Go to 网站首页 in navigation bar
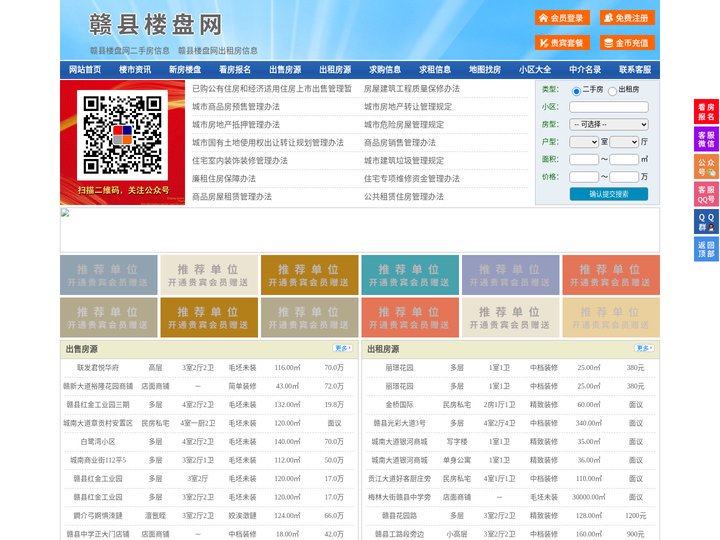This screenshot has width=720, height=540. (85, 70)
